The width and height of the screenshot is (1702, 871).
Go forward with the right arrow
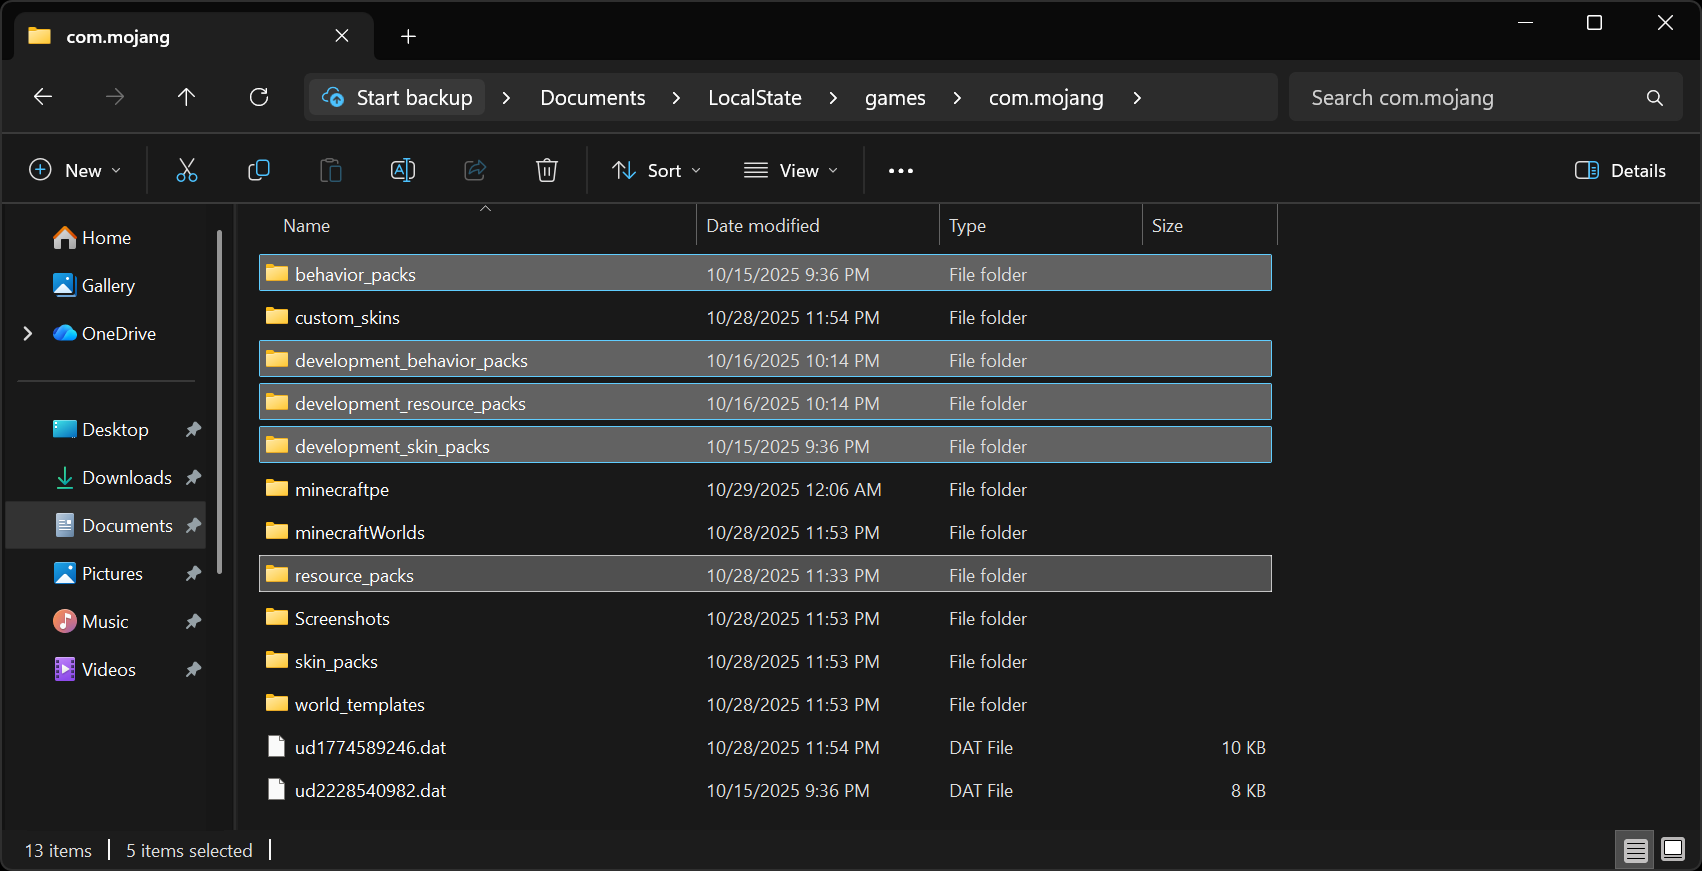pyautogui.click(x=115, y=97)
